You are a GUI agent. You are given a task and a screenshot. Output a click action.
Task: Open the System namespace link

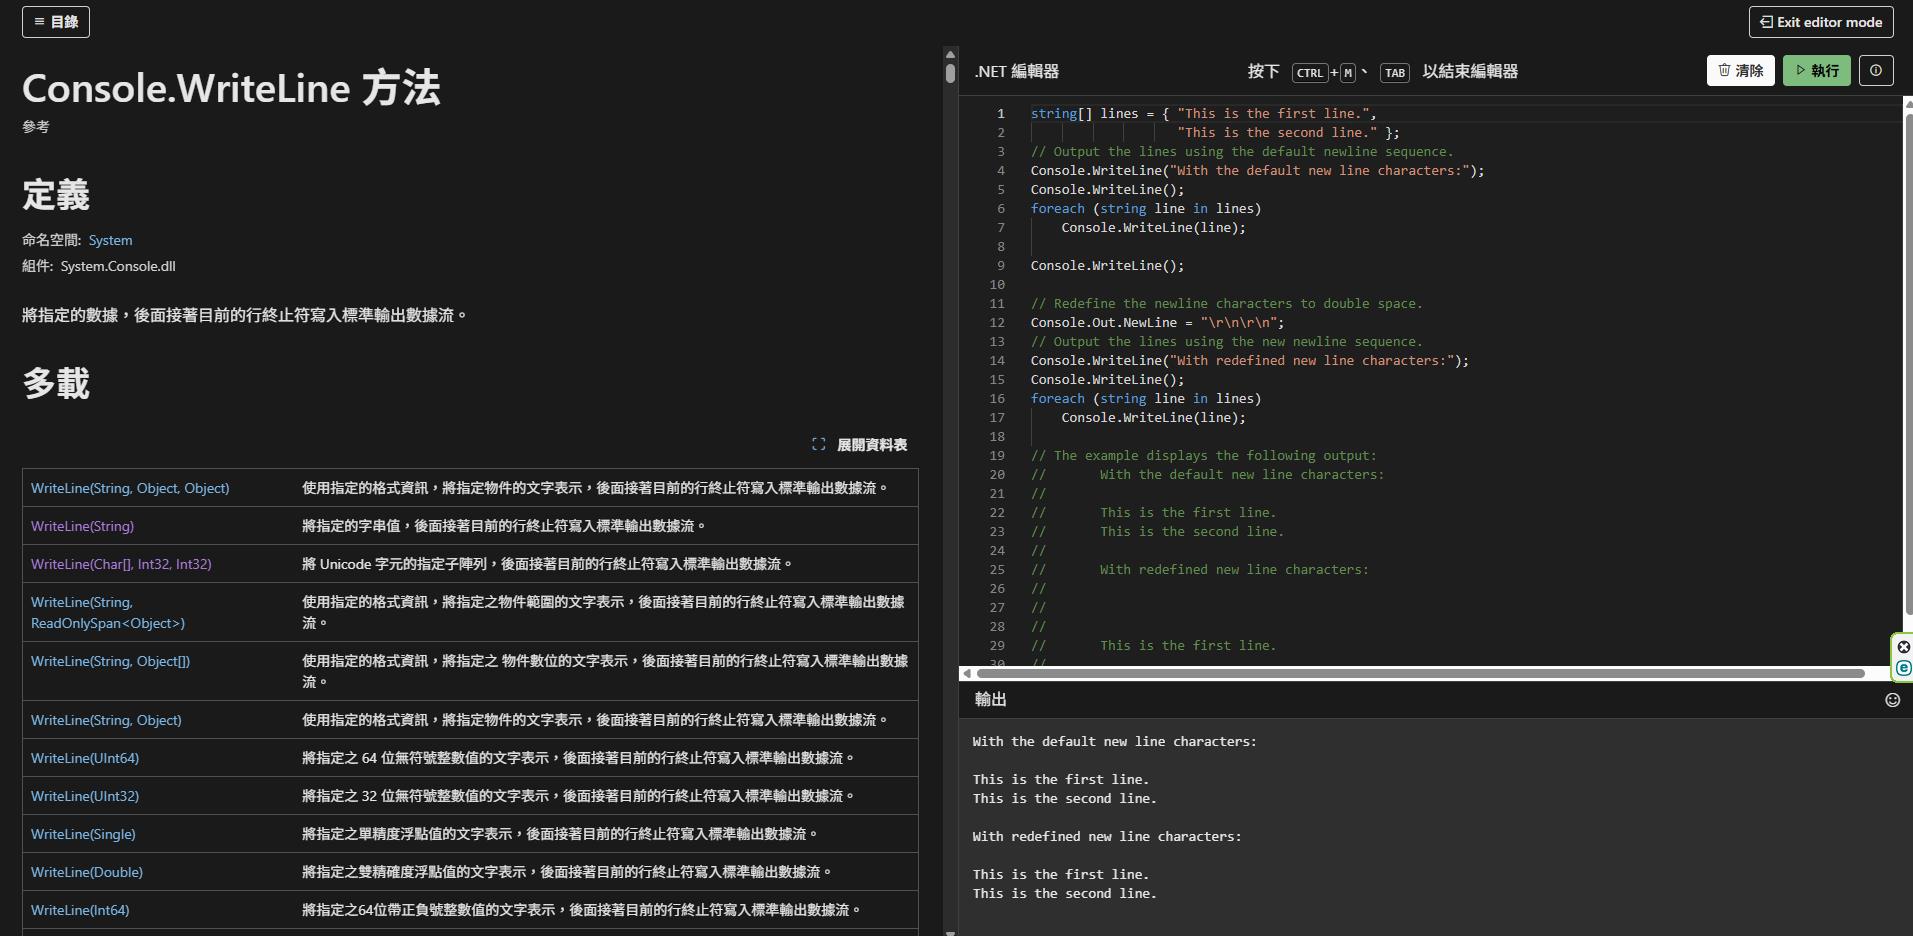coord(110,240)
